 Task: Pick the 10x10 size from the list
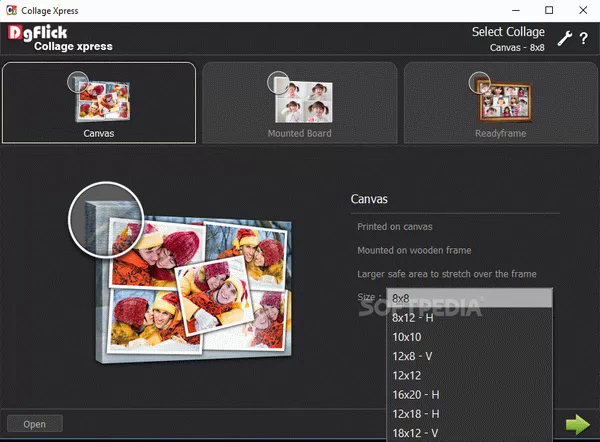[x=470, y=337]
